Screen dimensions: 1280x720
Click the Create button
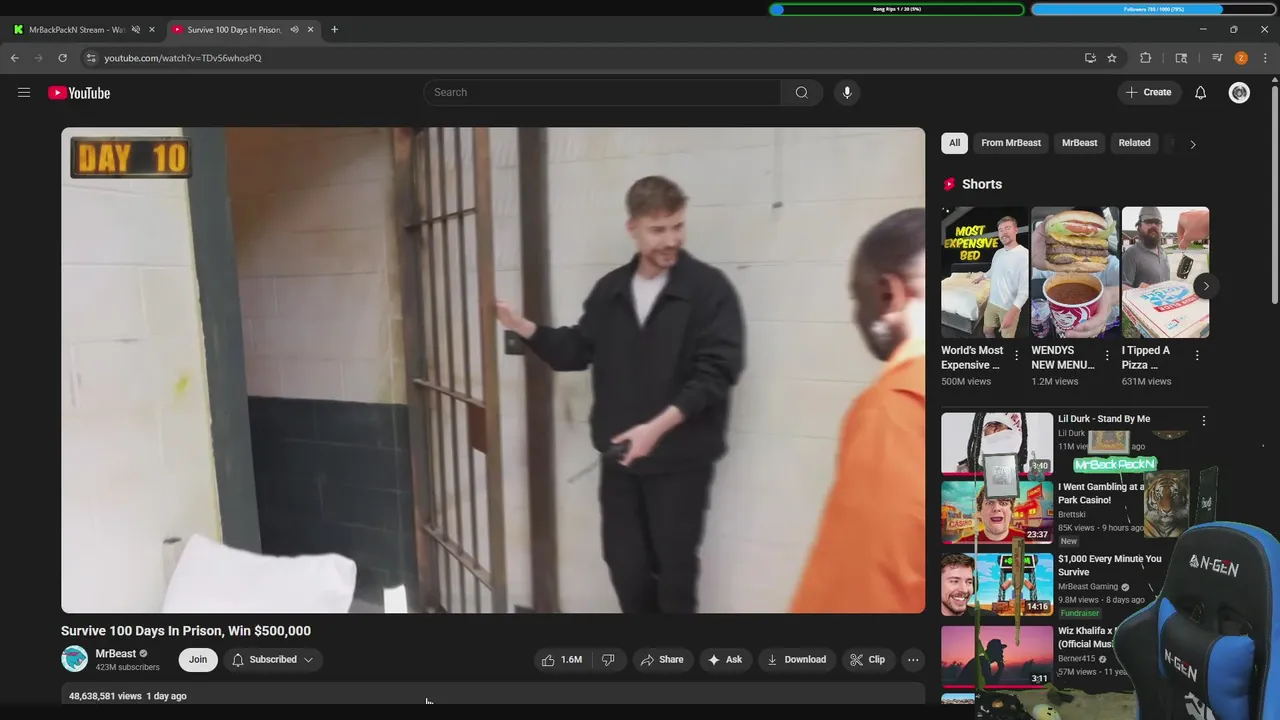click(x=1148, y=92)
